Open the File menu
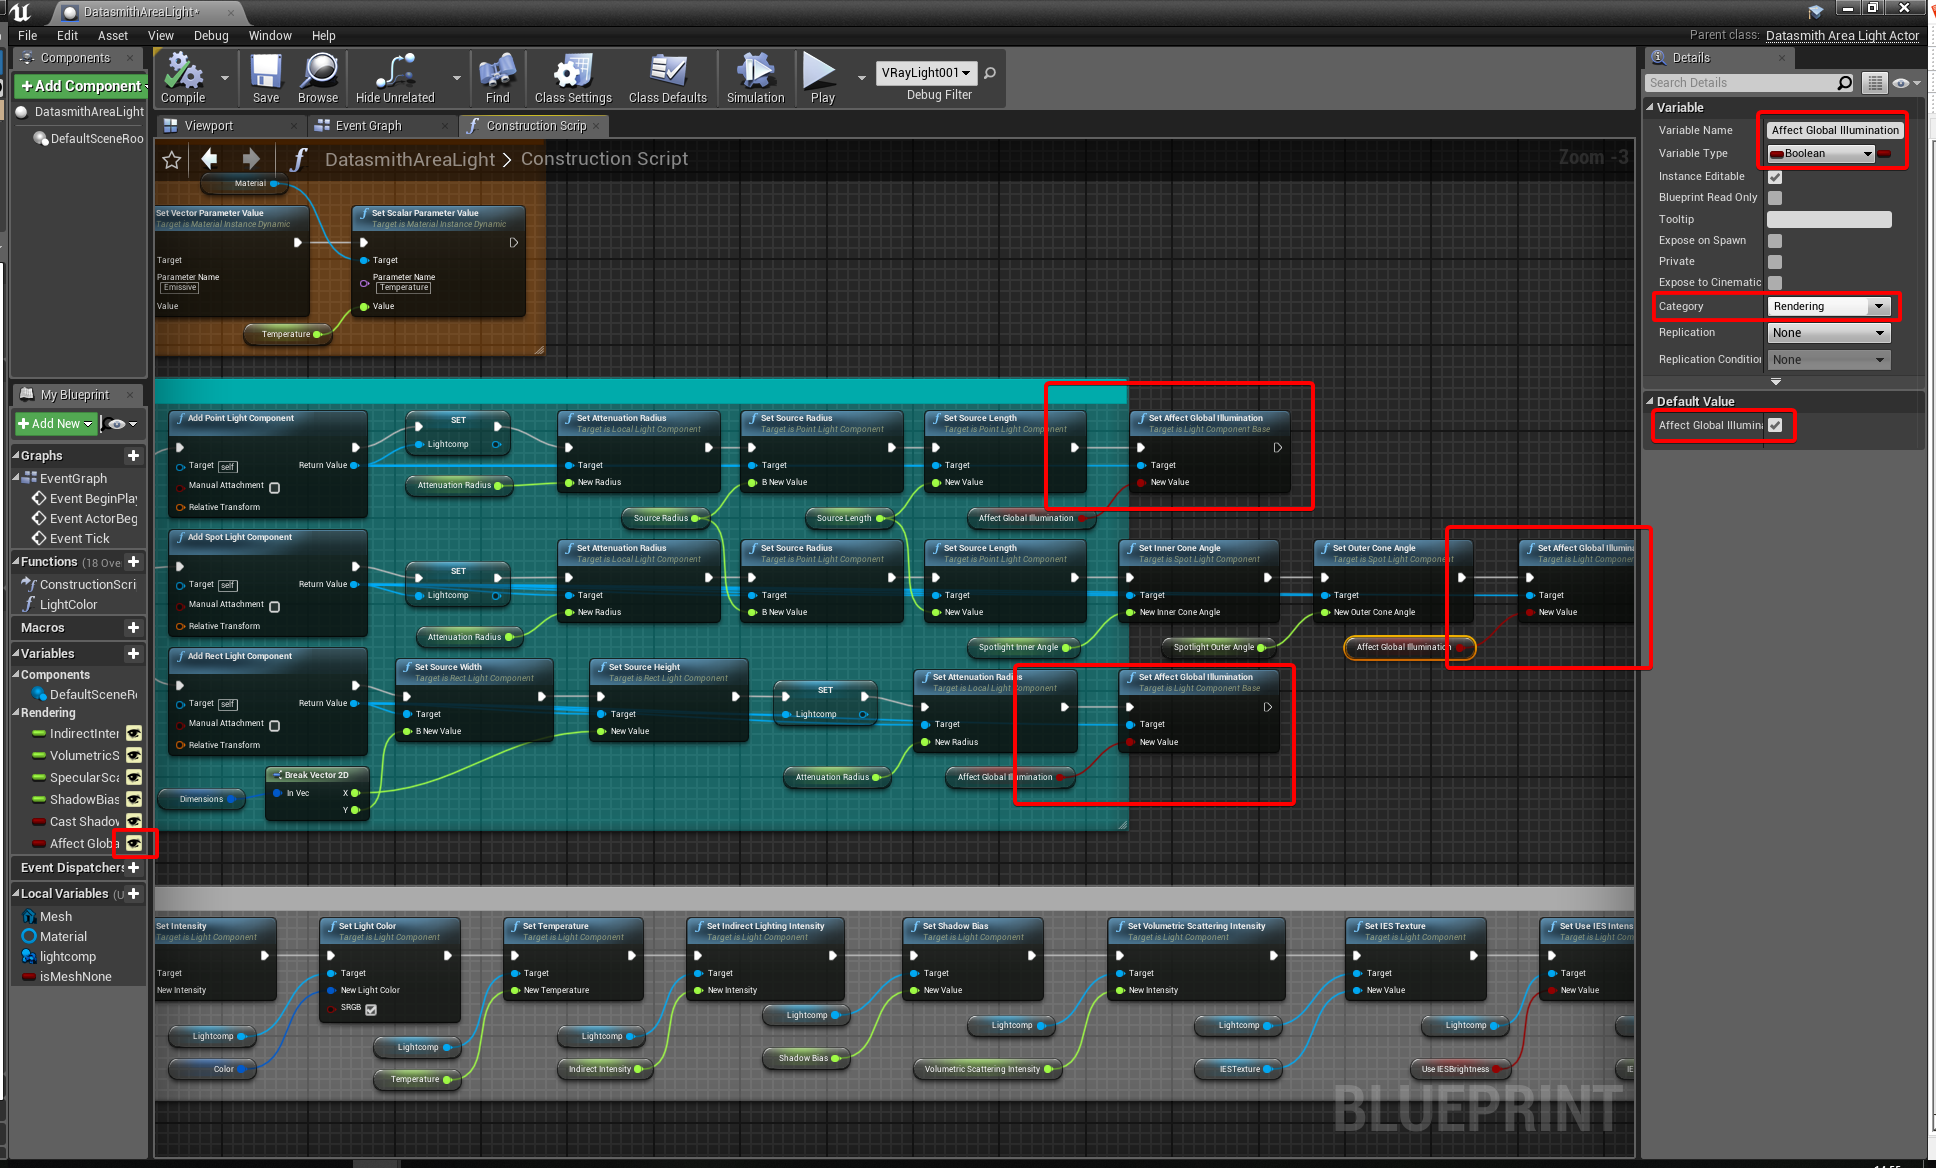The width and height of the screenshot is (1936, 1168). point(28,35)
